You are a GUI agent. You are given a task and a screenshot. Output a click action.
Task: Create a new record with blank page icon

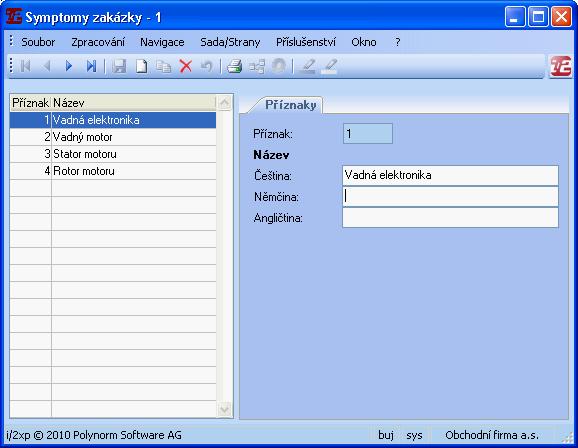[x=142, y=66]
